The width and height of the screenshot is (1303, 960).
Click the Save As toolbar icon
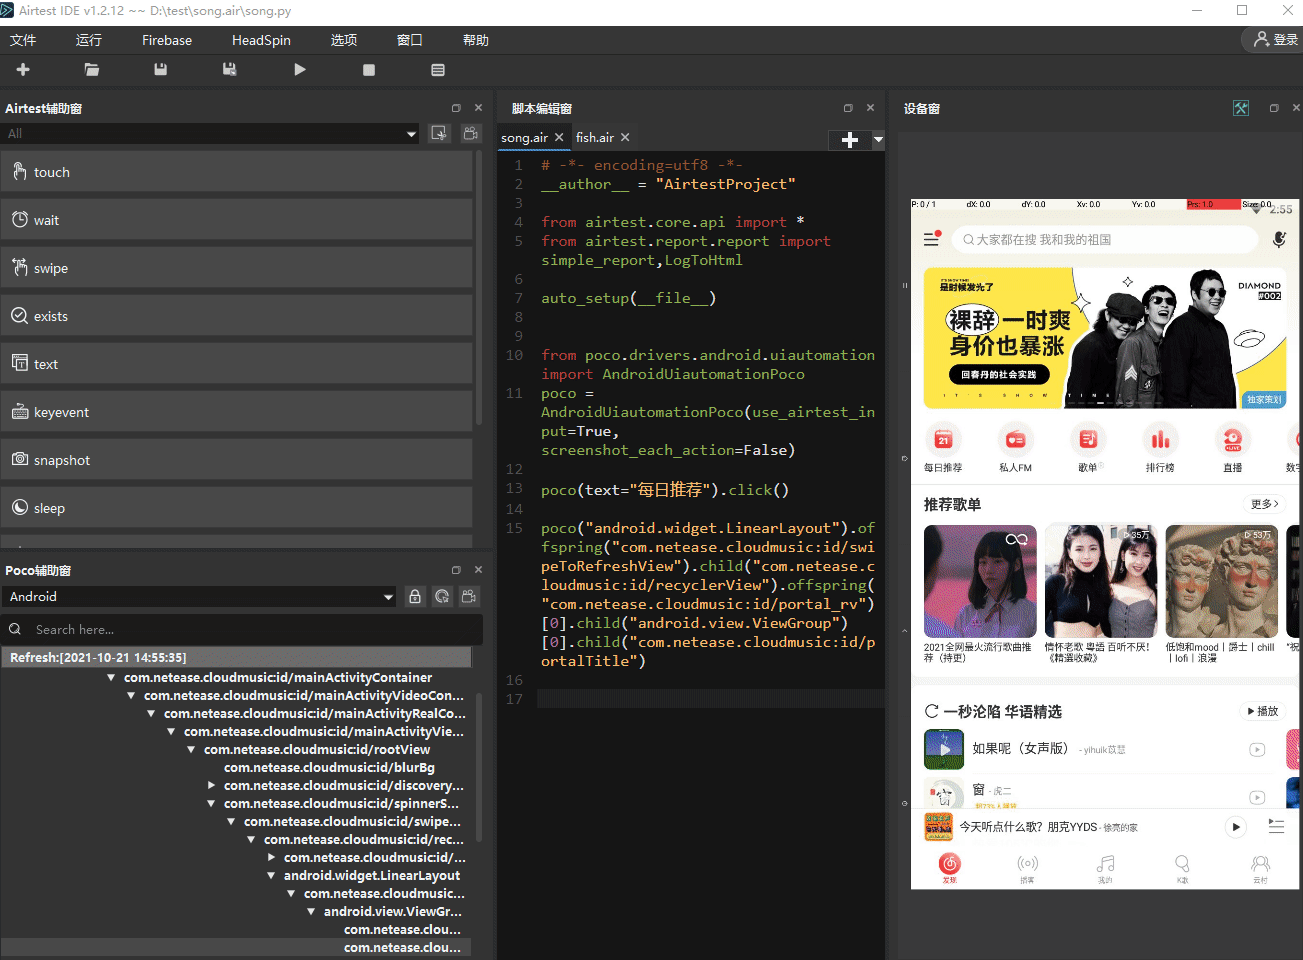230,70
